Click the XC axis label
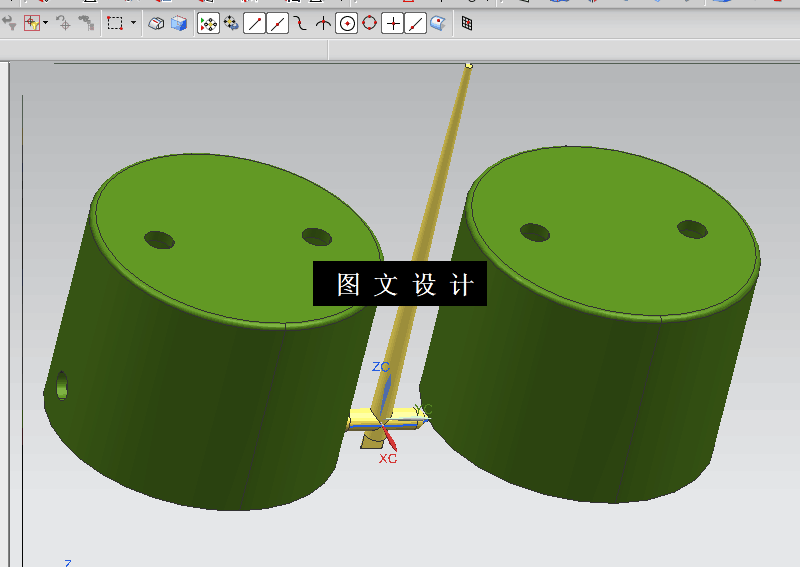The image size is (800, 567). (x=388, y=458)
